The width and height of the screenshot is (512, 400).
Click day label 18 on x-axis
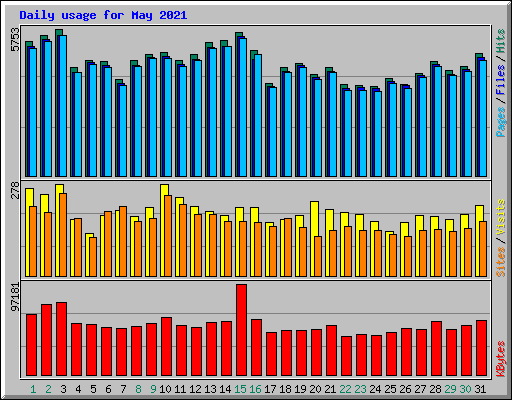pyautogui.click(x=285, y=389)
